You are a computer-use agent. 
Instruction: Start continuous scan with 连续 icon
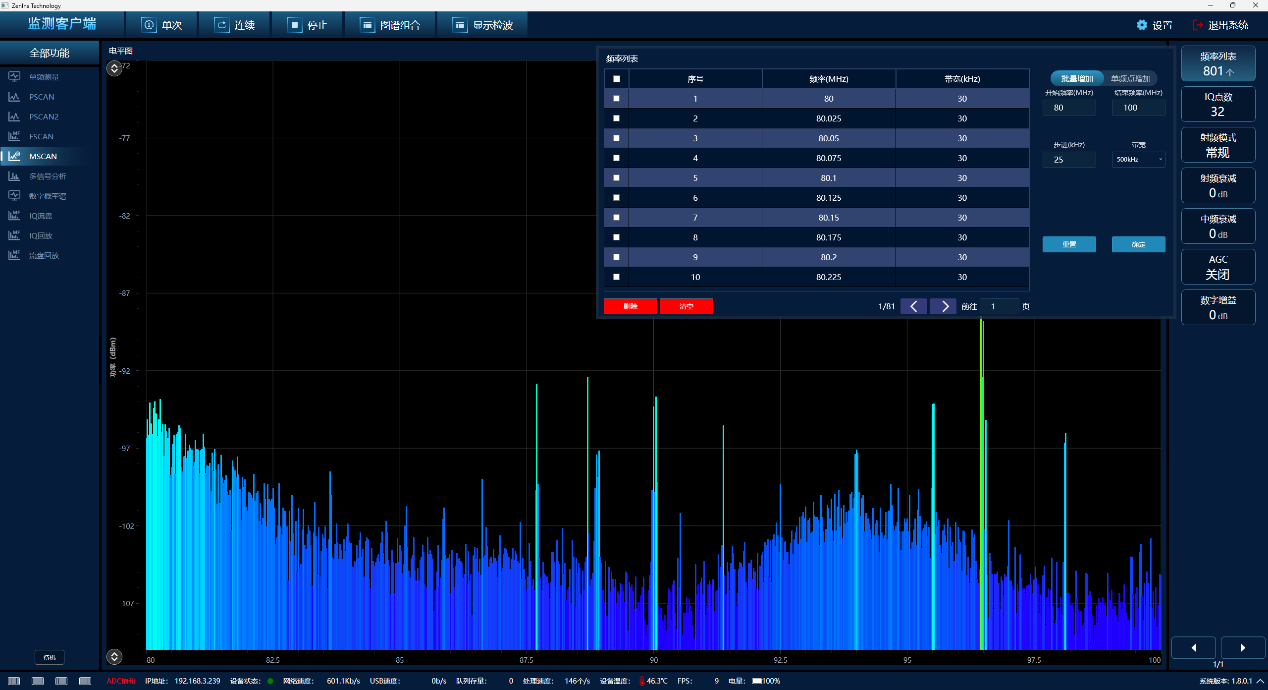pos(221,25)
